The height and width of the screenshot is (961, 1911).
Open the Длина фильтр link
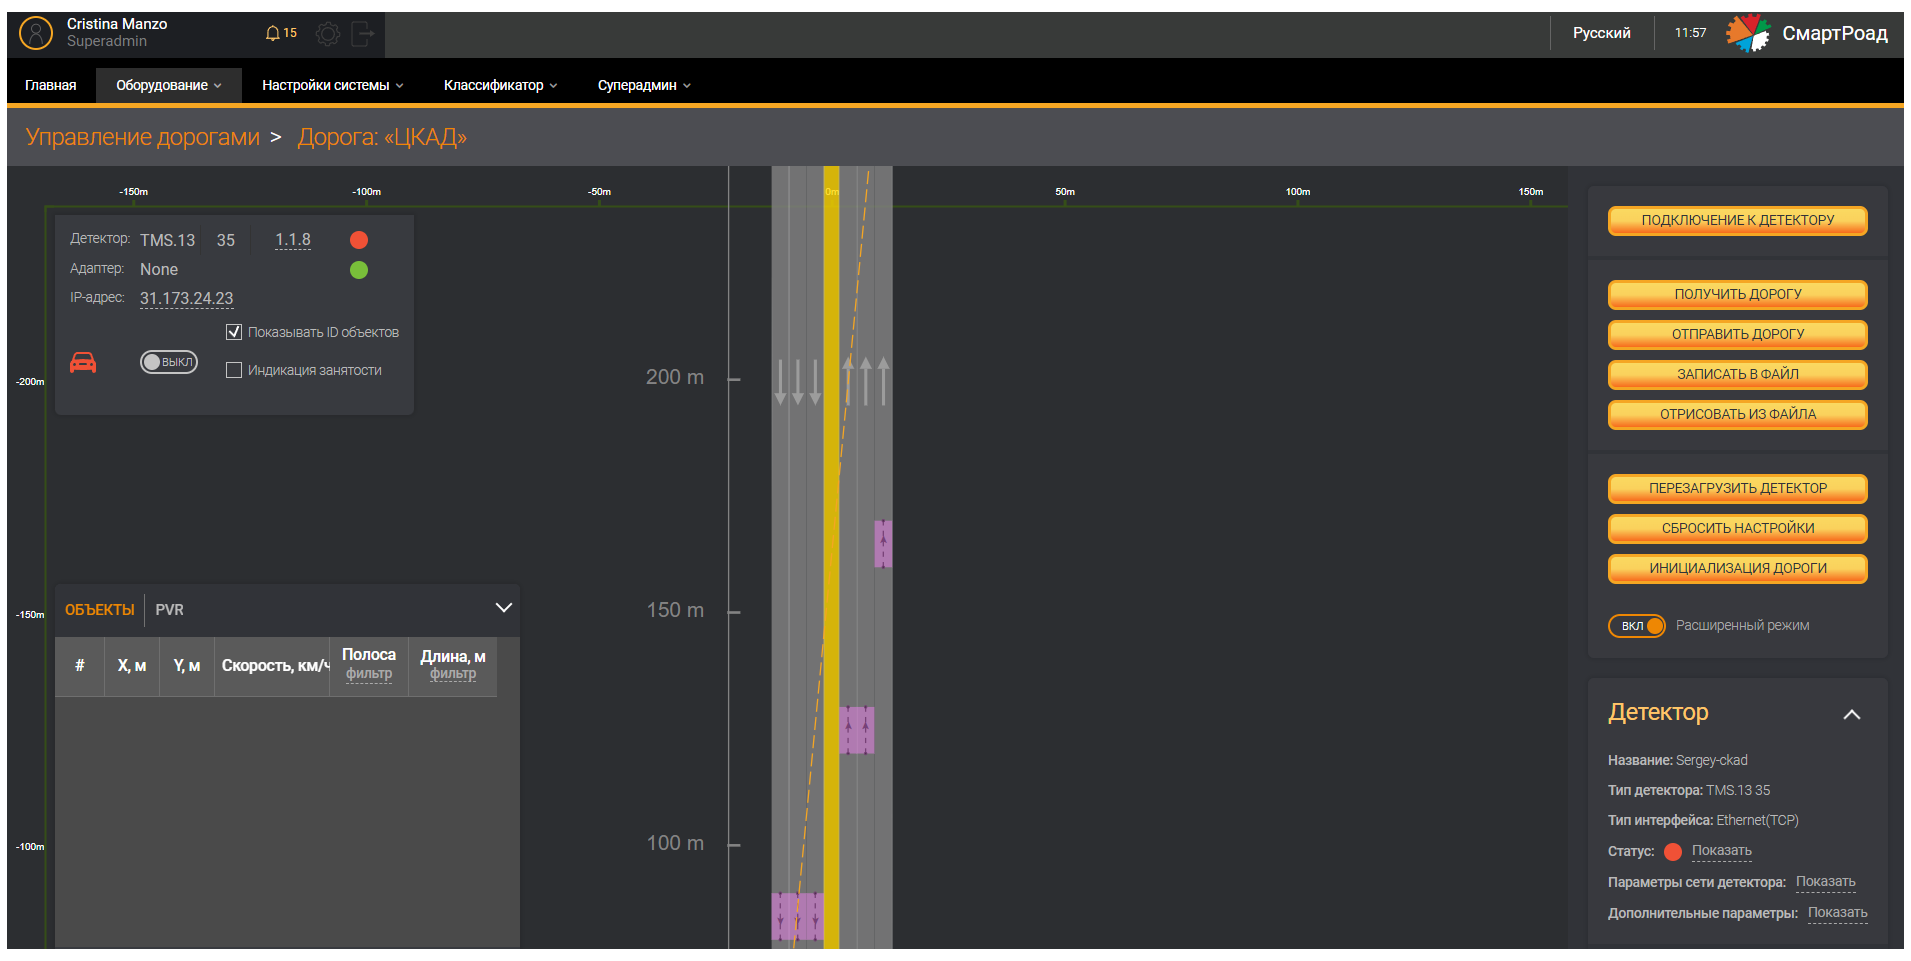click(x=453, y=674)
